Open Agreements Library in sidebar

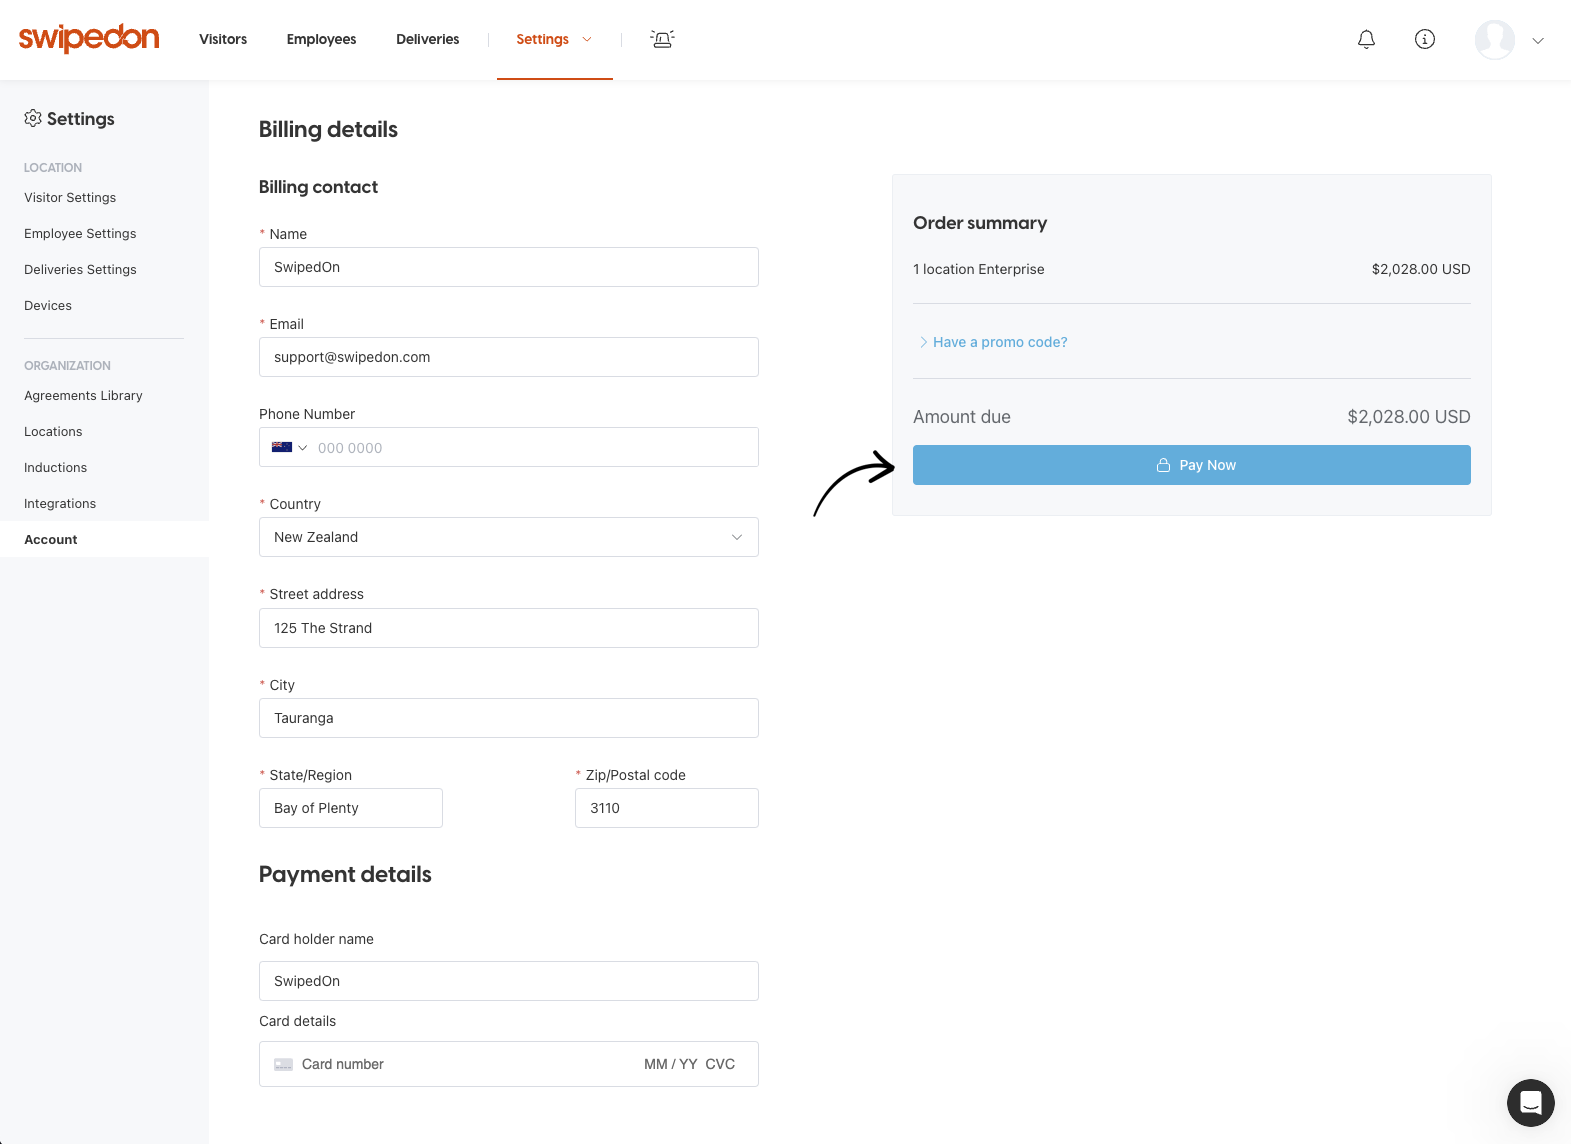[x=83, y=395]
